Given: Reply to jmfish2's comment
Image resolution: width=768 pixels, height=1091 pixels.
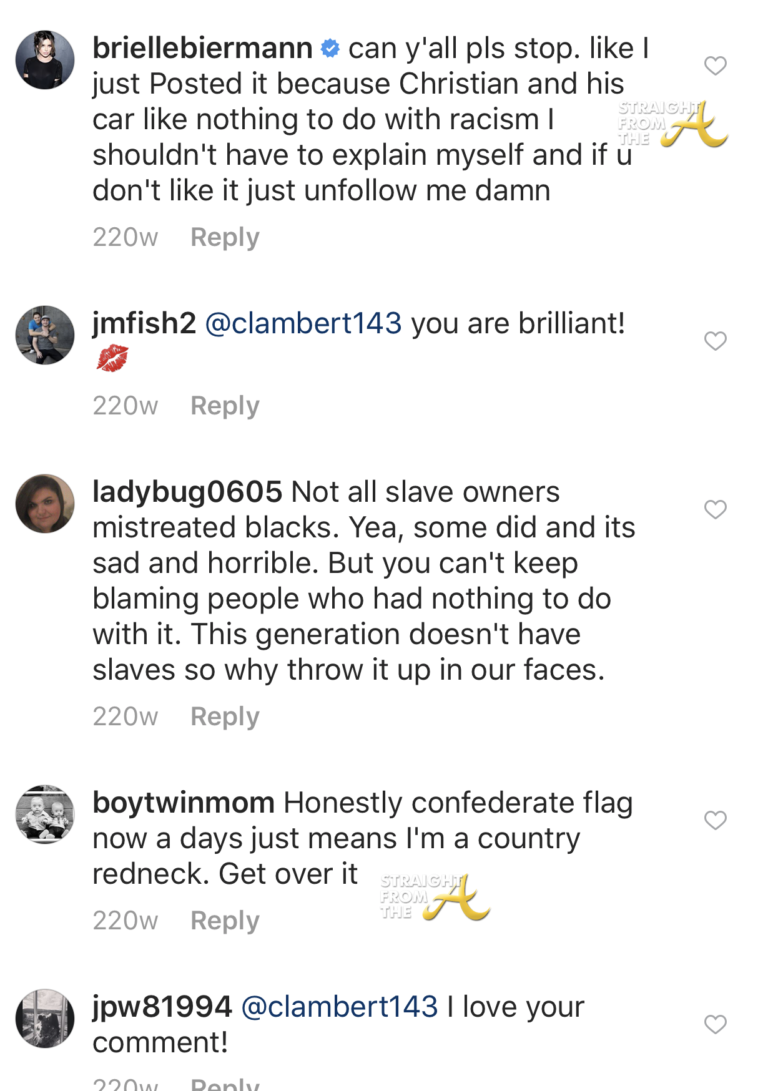Looking at the screenshot, I should (x=225, y=406).
